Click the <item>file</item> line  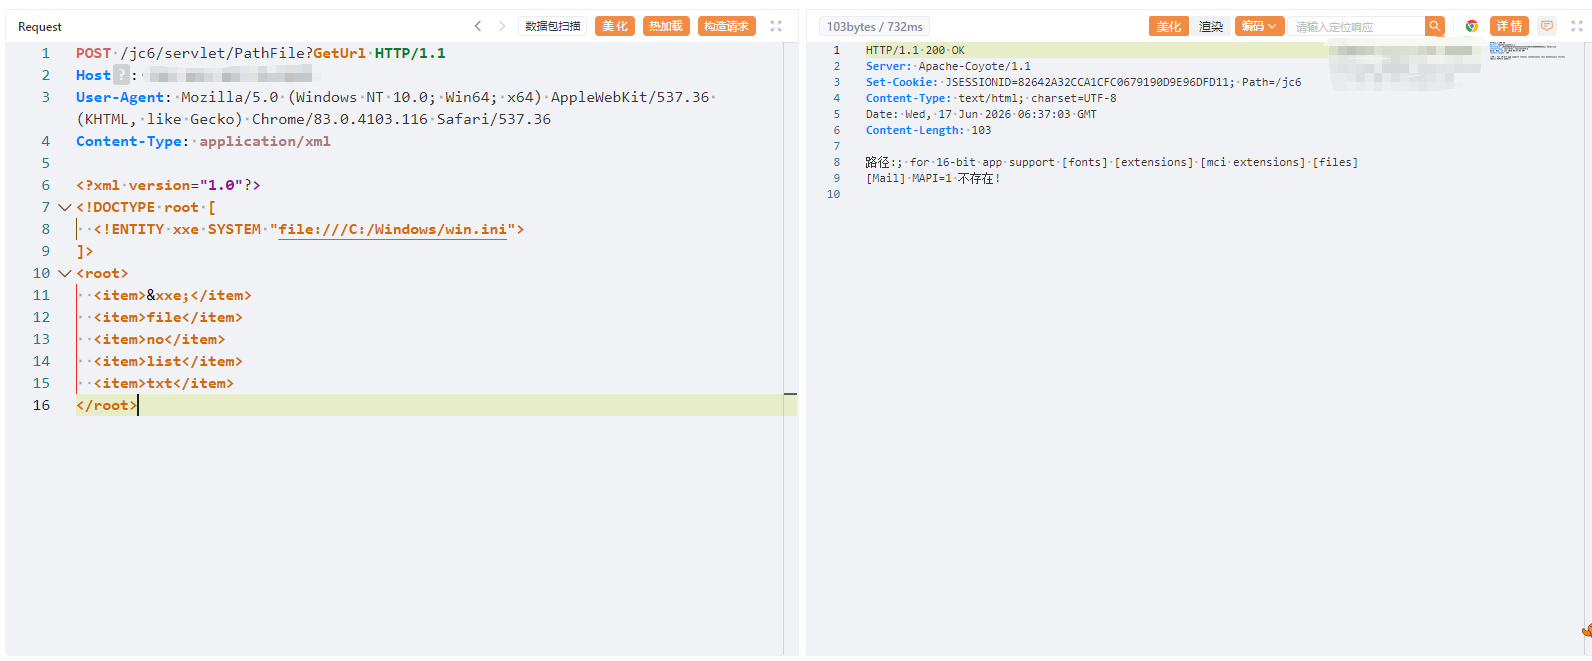(x=168, y=317)
